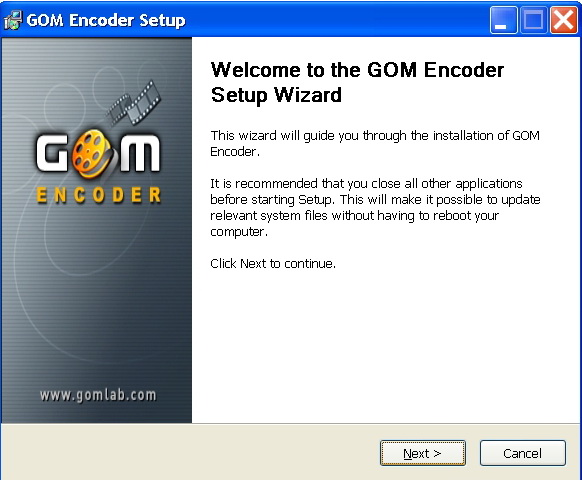Proceed with the Next > button

point(422,453)
